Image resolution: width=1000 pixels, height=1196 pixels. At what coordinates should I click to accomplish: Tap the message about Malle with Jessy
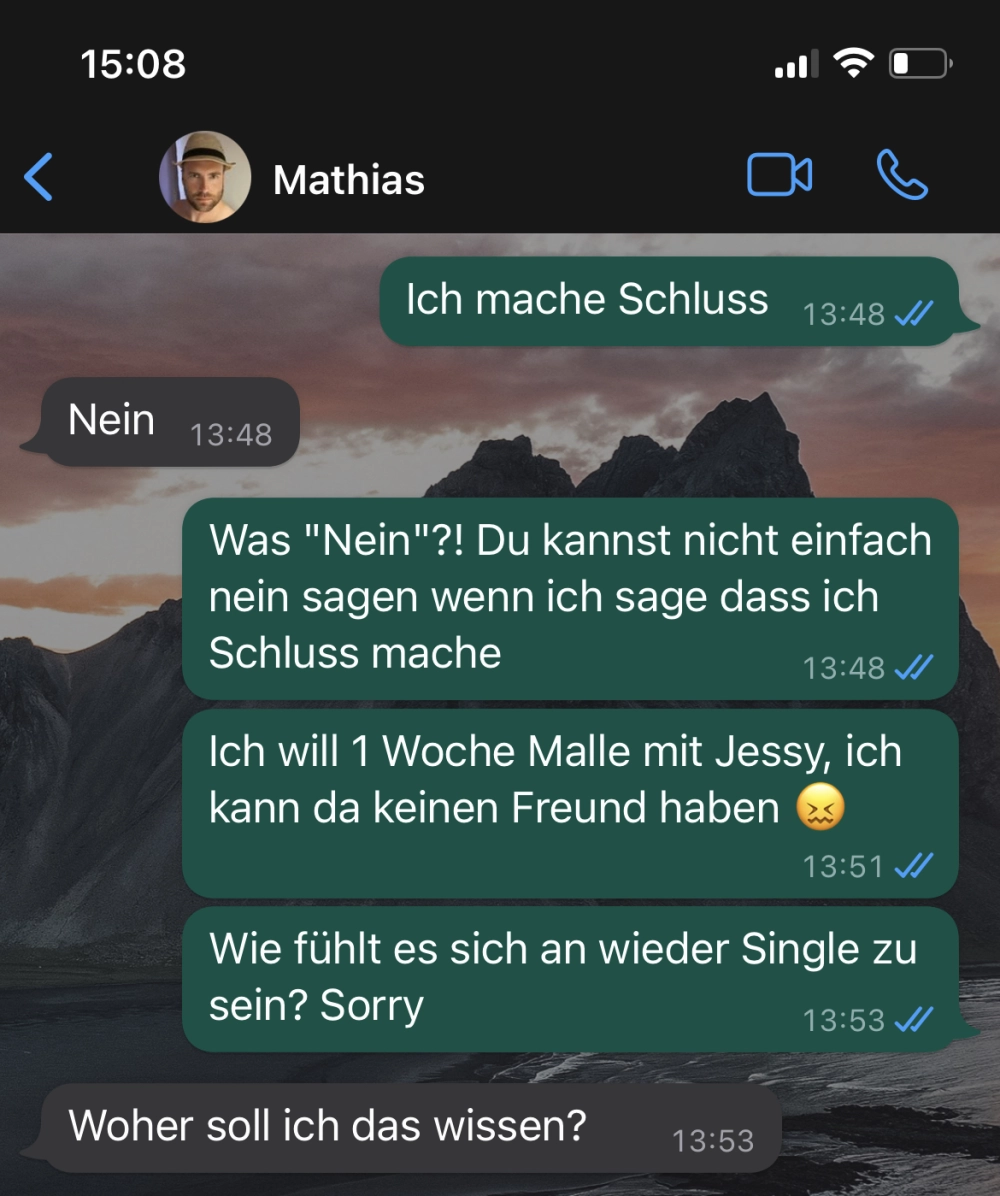570,804
